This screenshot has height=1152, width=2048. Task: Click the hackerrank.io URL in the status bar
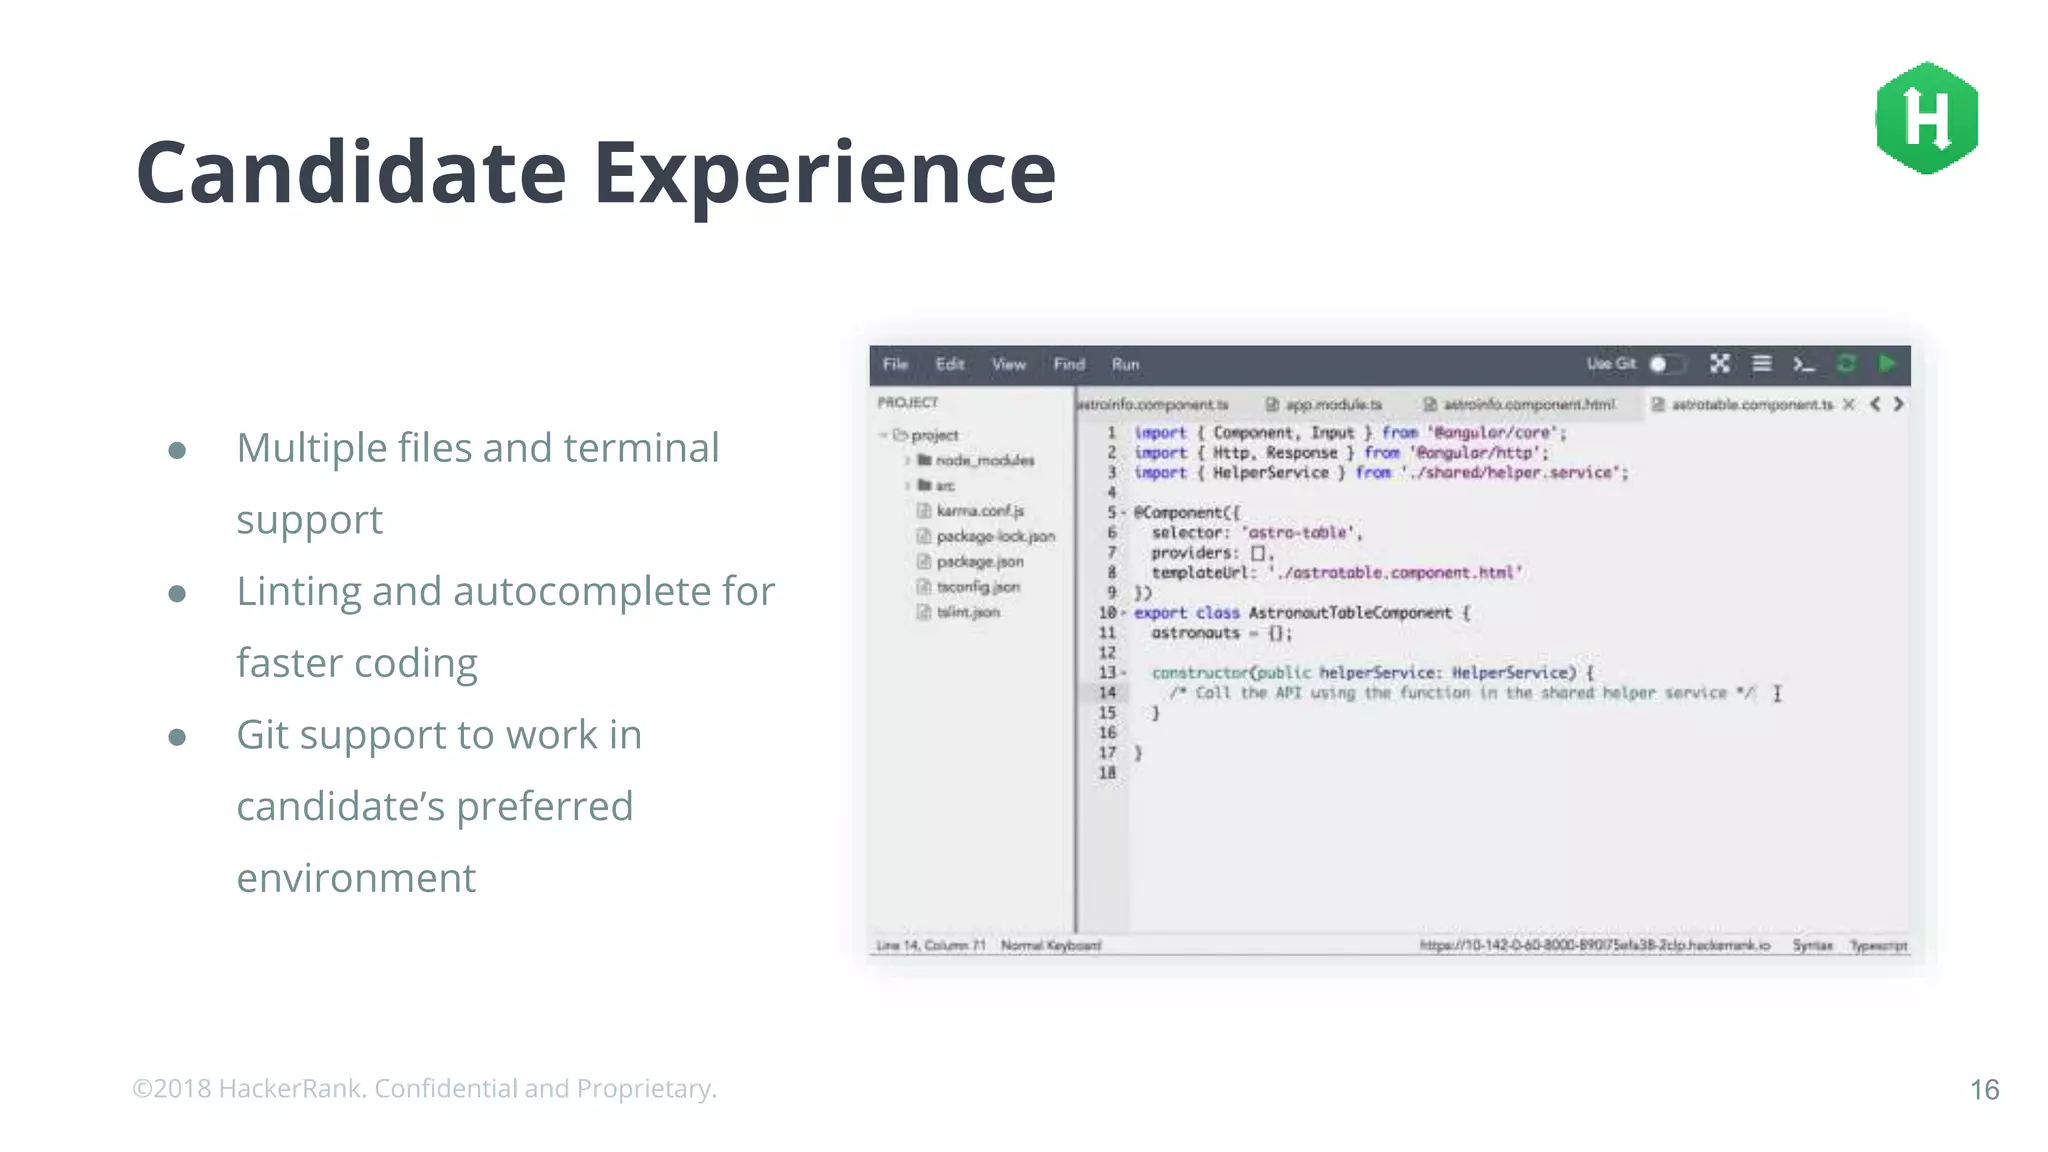[x=1594, y=945]
